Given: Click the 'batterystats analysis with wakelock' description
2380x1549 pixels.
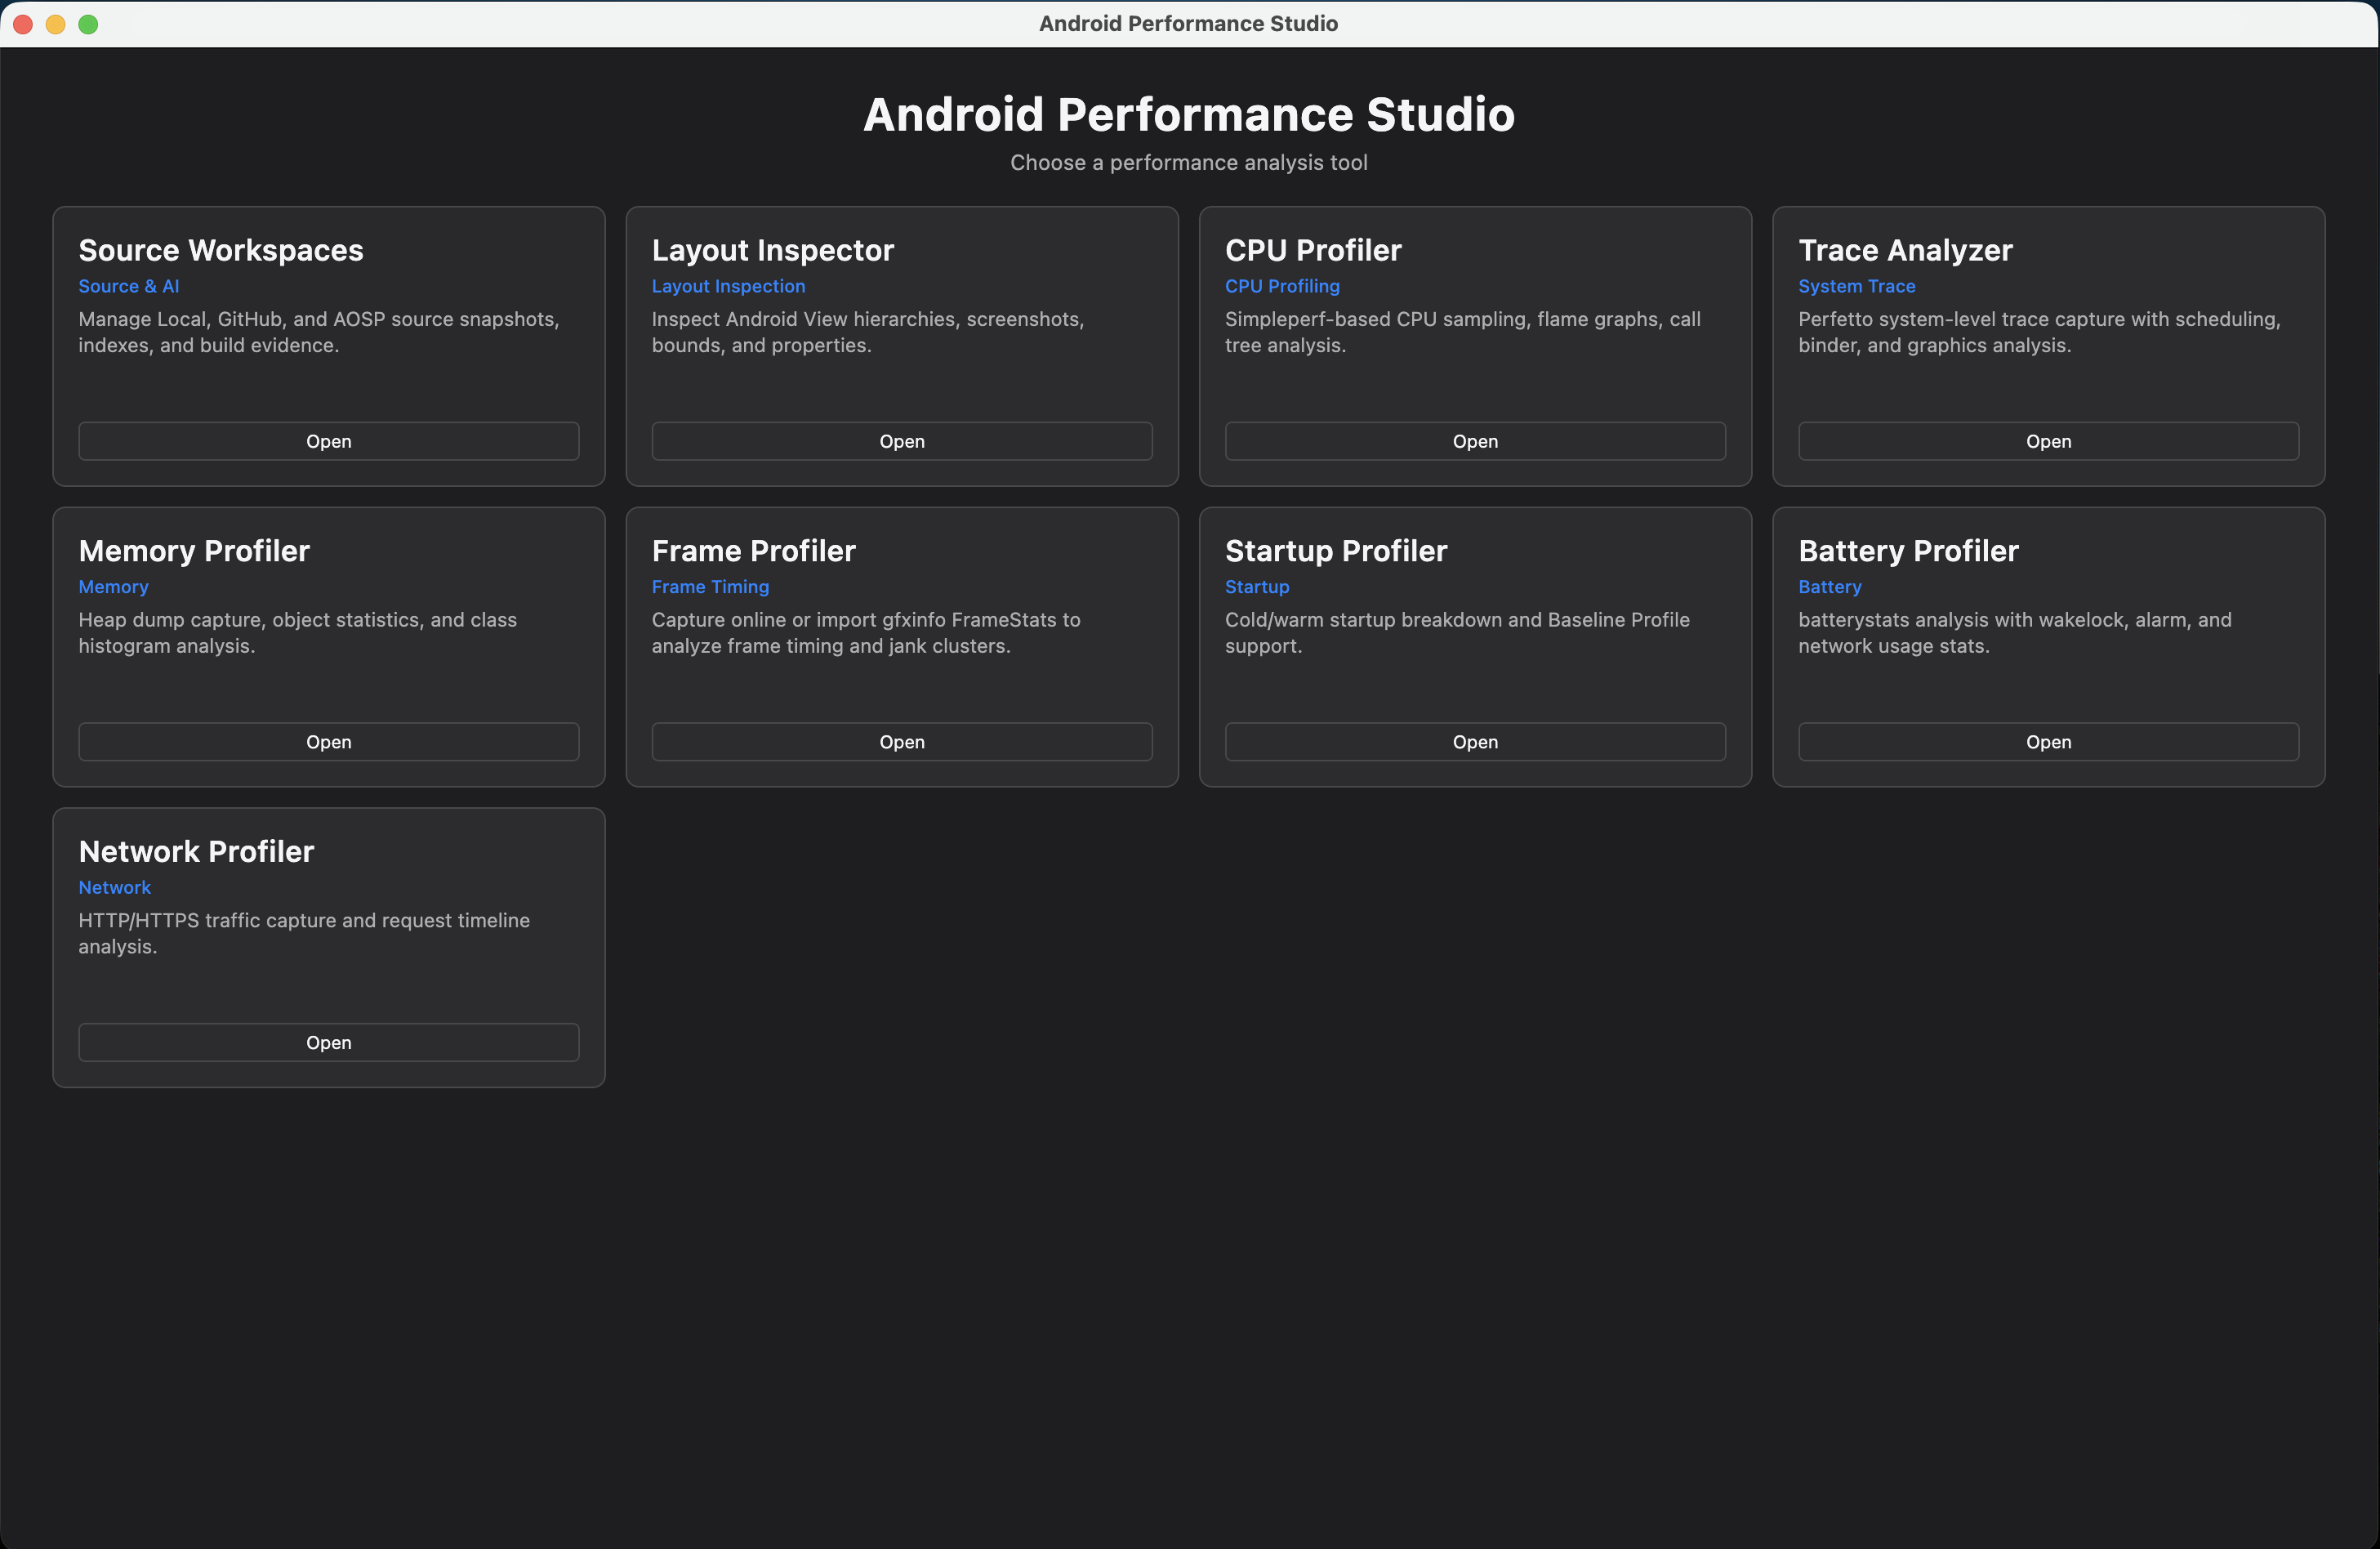Looking at the screenshot, I should [x=2015, y=633].
